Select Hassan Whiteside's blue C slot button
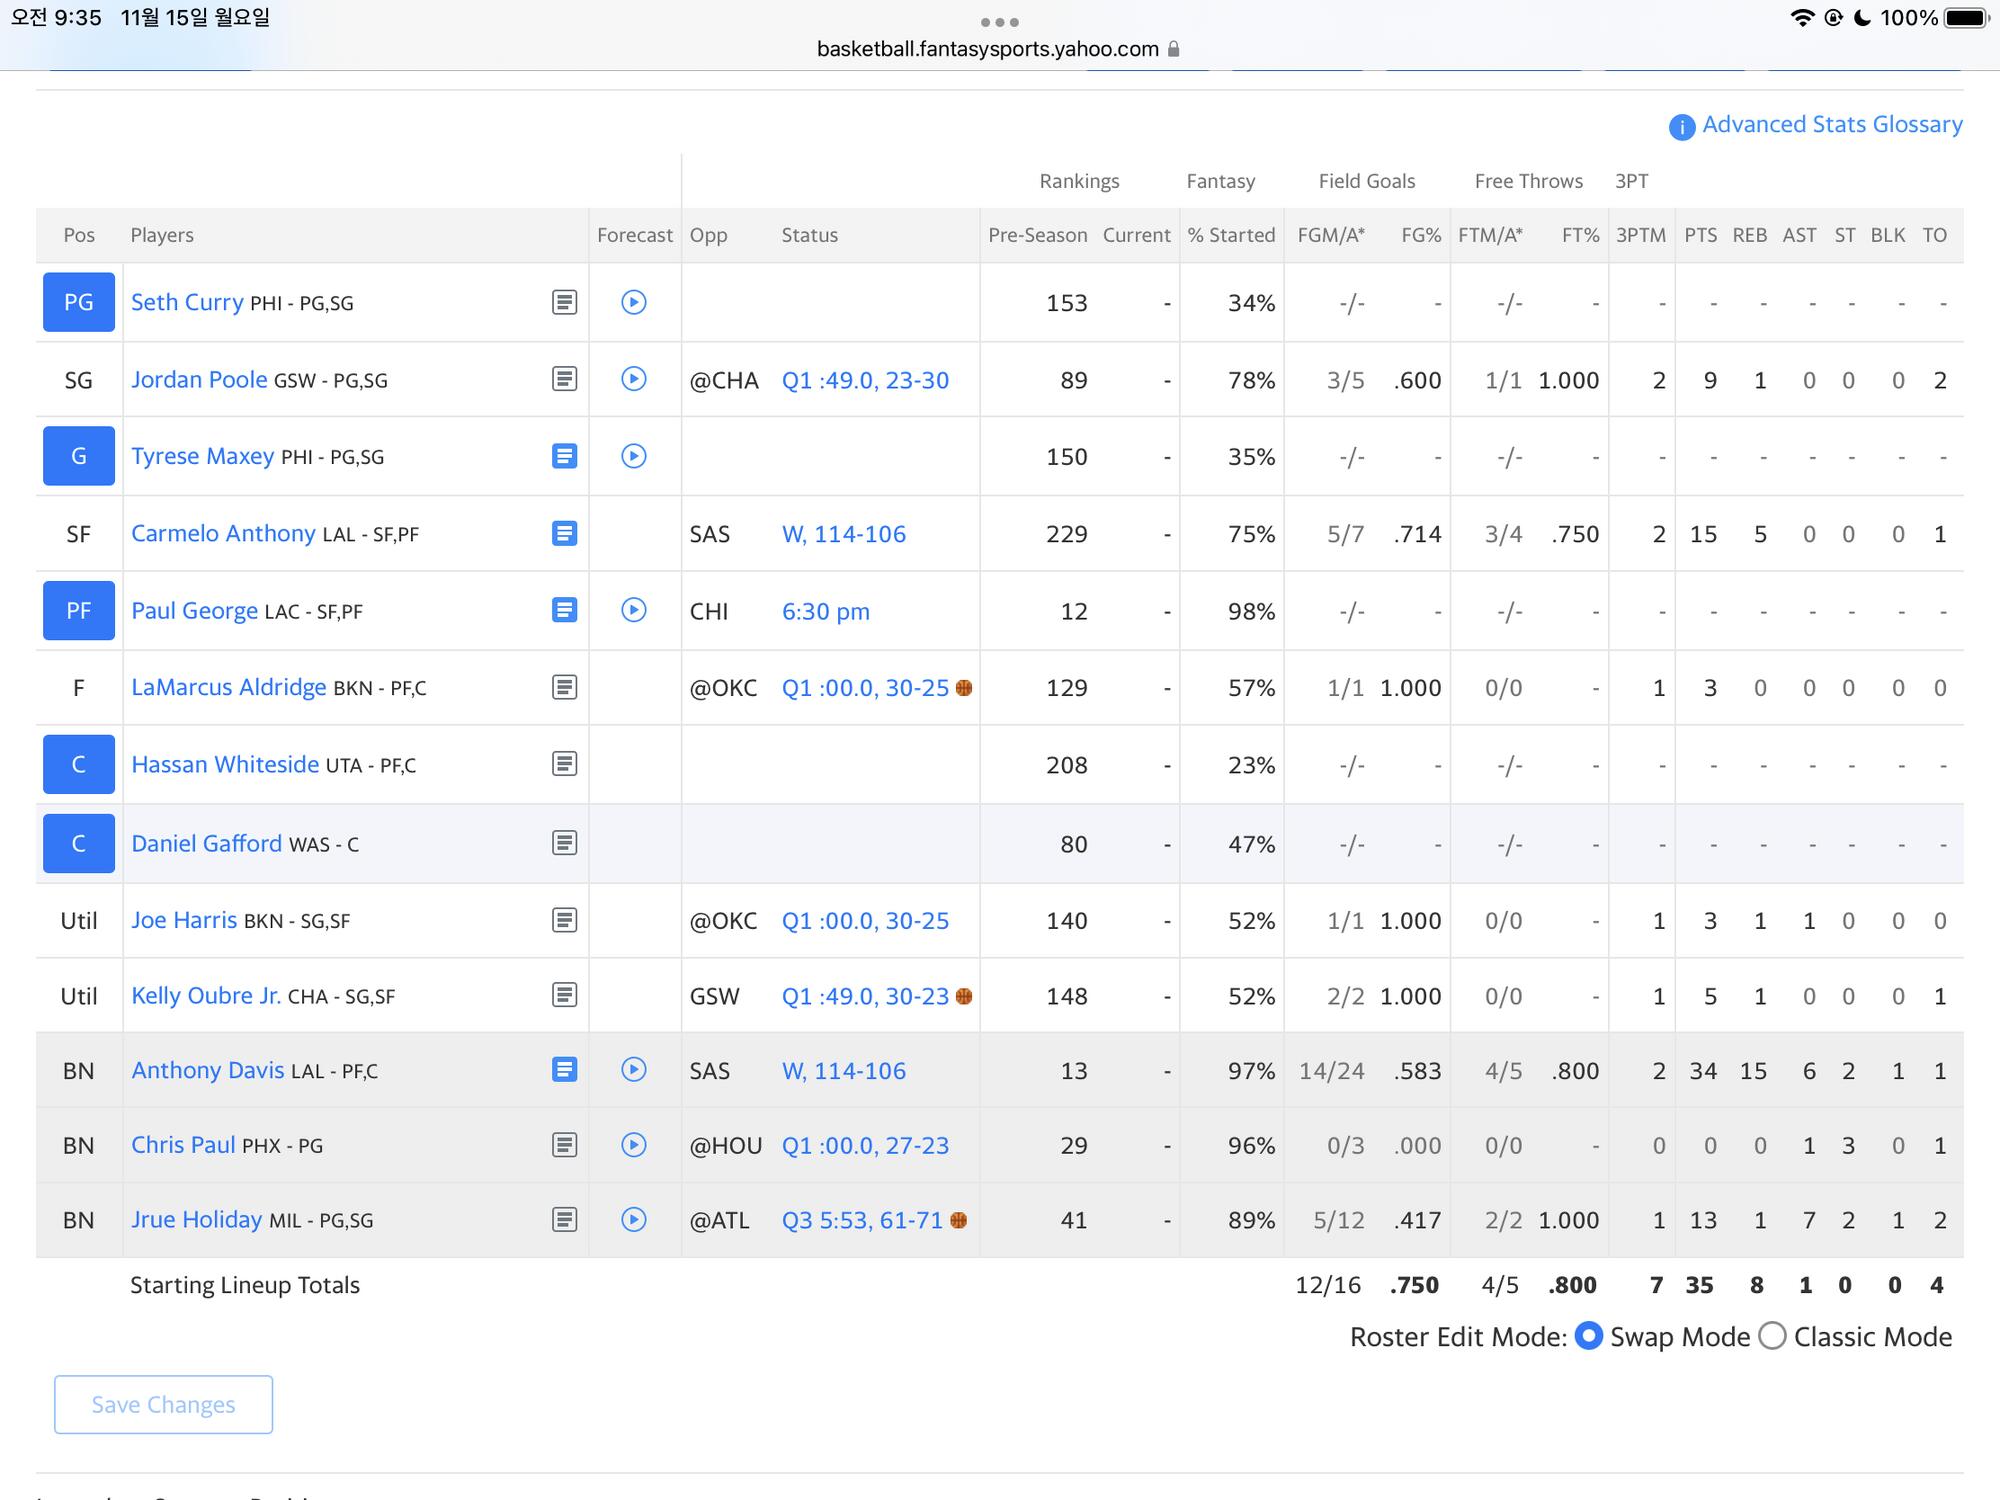 79,765
